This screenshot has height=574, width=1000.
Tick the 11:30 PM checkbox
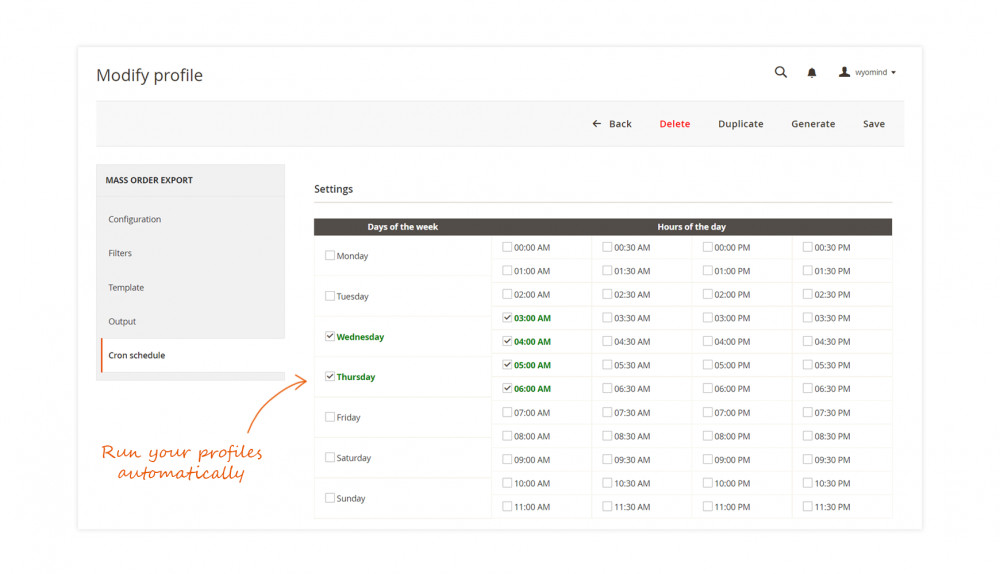(x=807, y=507)
